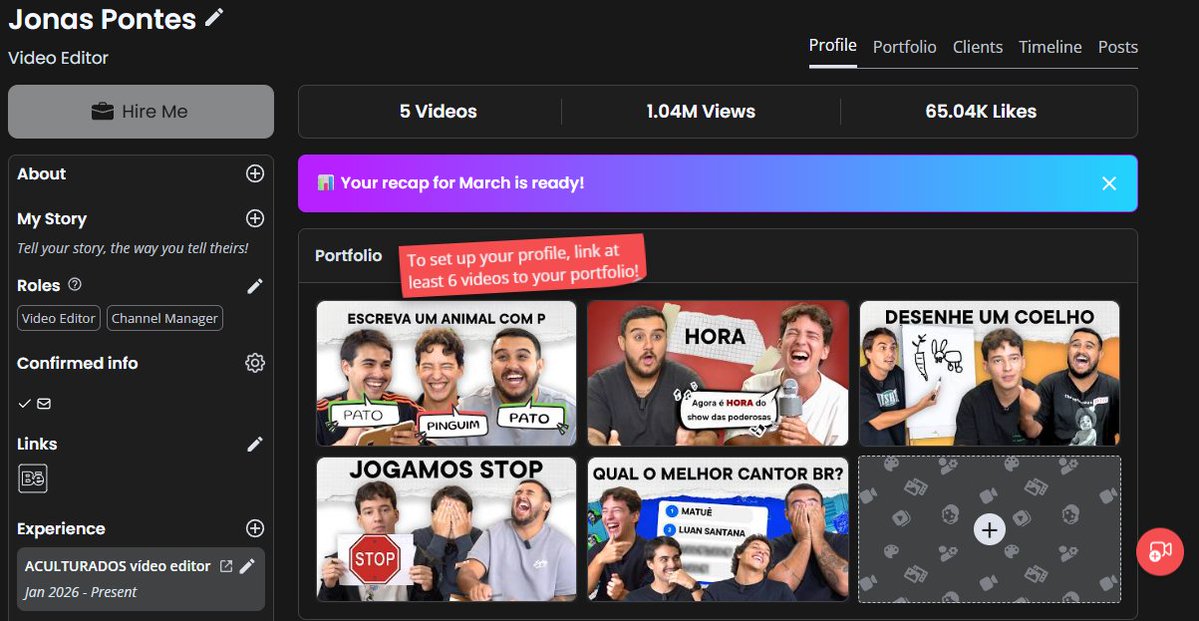1199x621 pixels.
Task: Click the red 'link at least 6 videos' tip
Action: pos(523,265)
